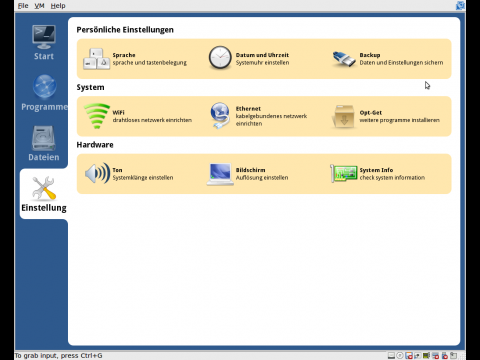Viewport: 480px width, 360px height.
Task: Click the CD drive status icon
Action: coord(400,355)
